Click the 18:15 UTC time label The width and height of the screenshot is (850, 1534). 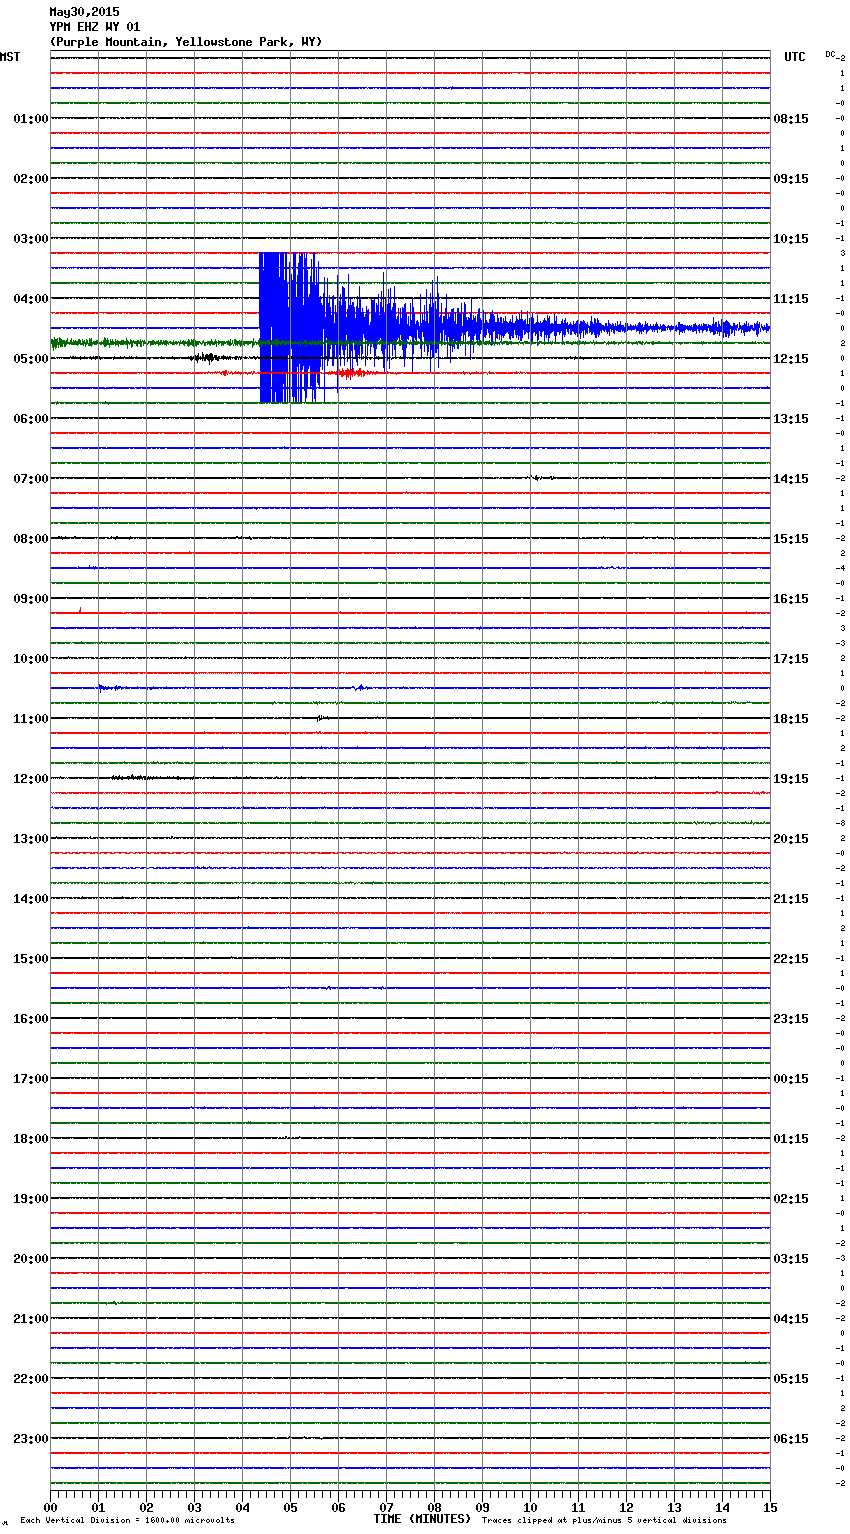click(x=791, y=719)
